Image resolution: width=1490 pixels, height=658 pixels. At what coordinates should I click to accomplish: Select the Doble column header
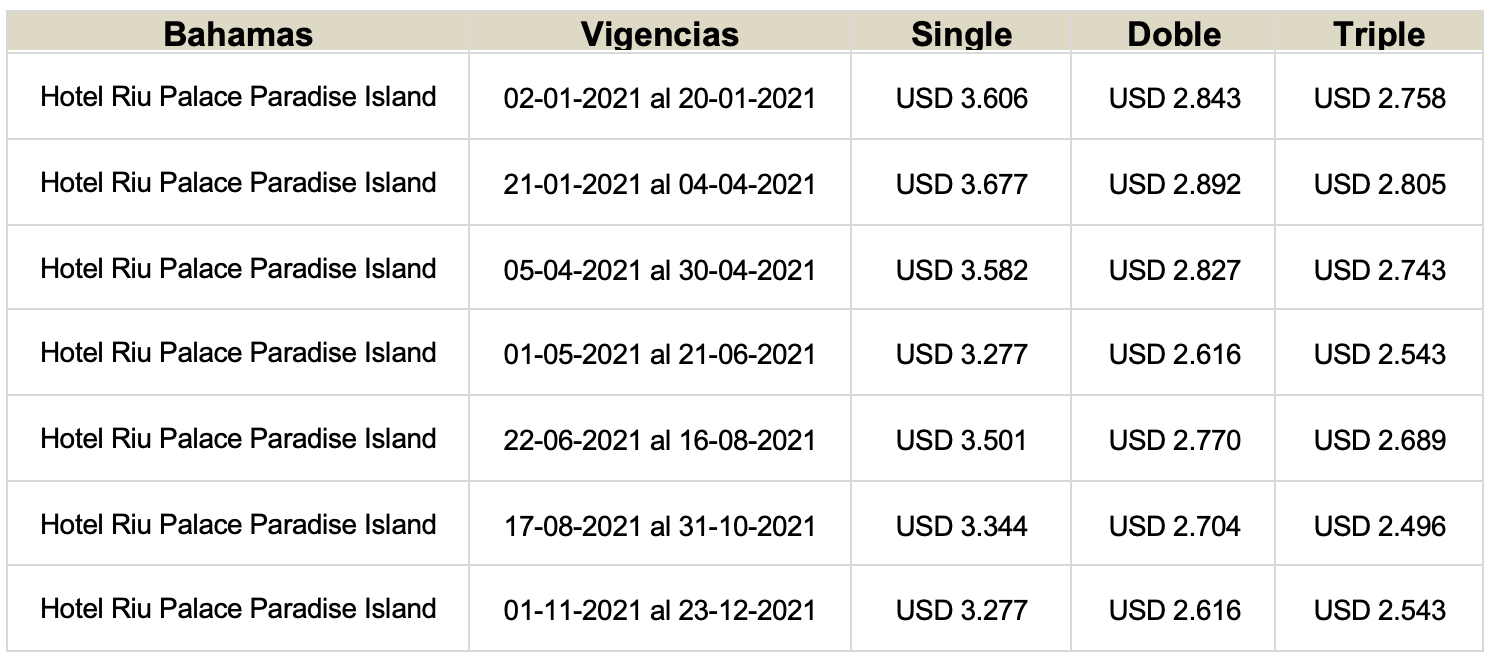click(1174, 34)
